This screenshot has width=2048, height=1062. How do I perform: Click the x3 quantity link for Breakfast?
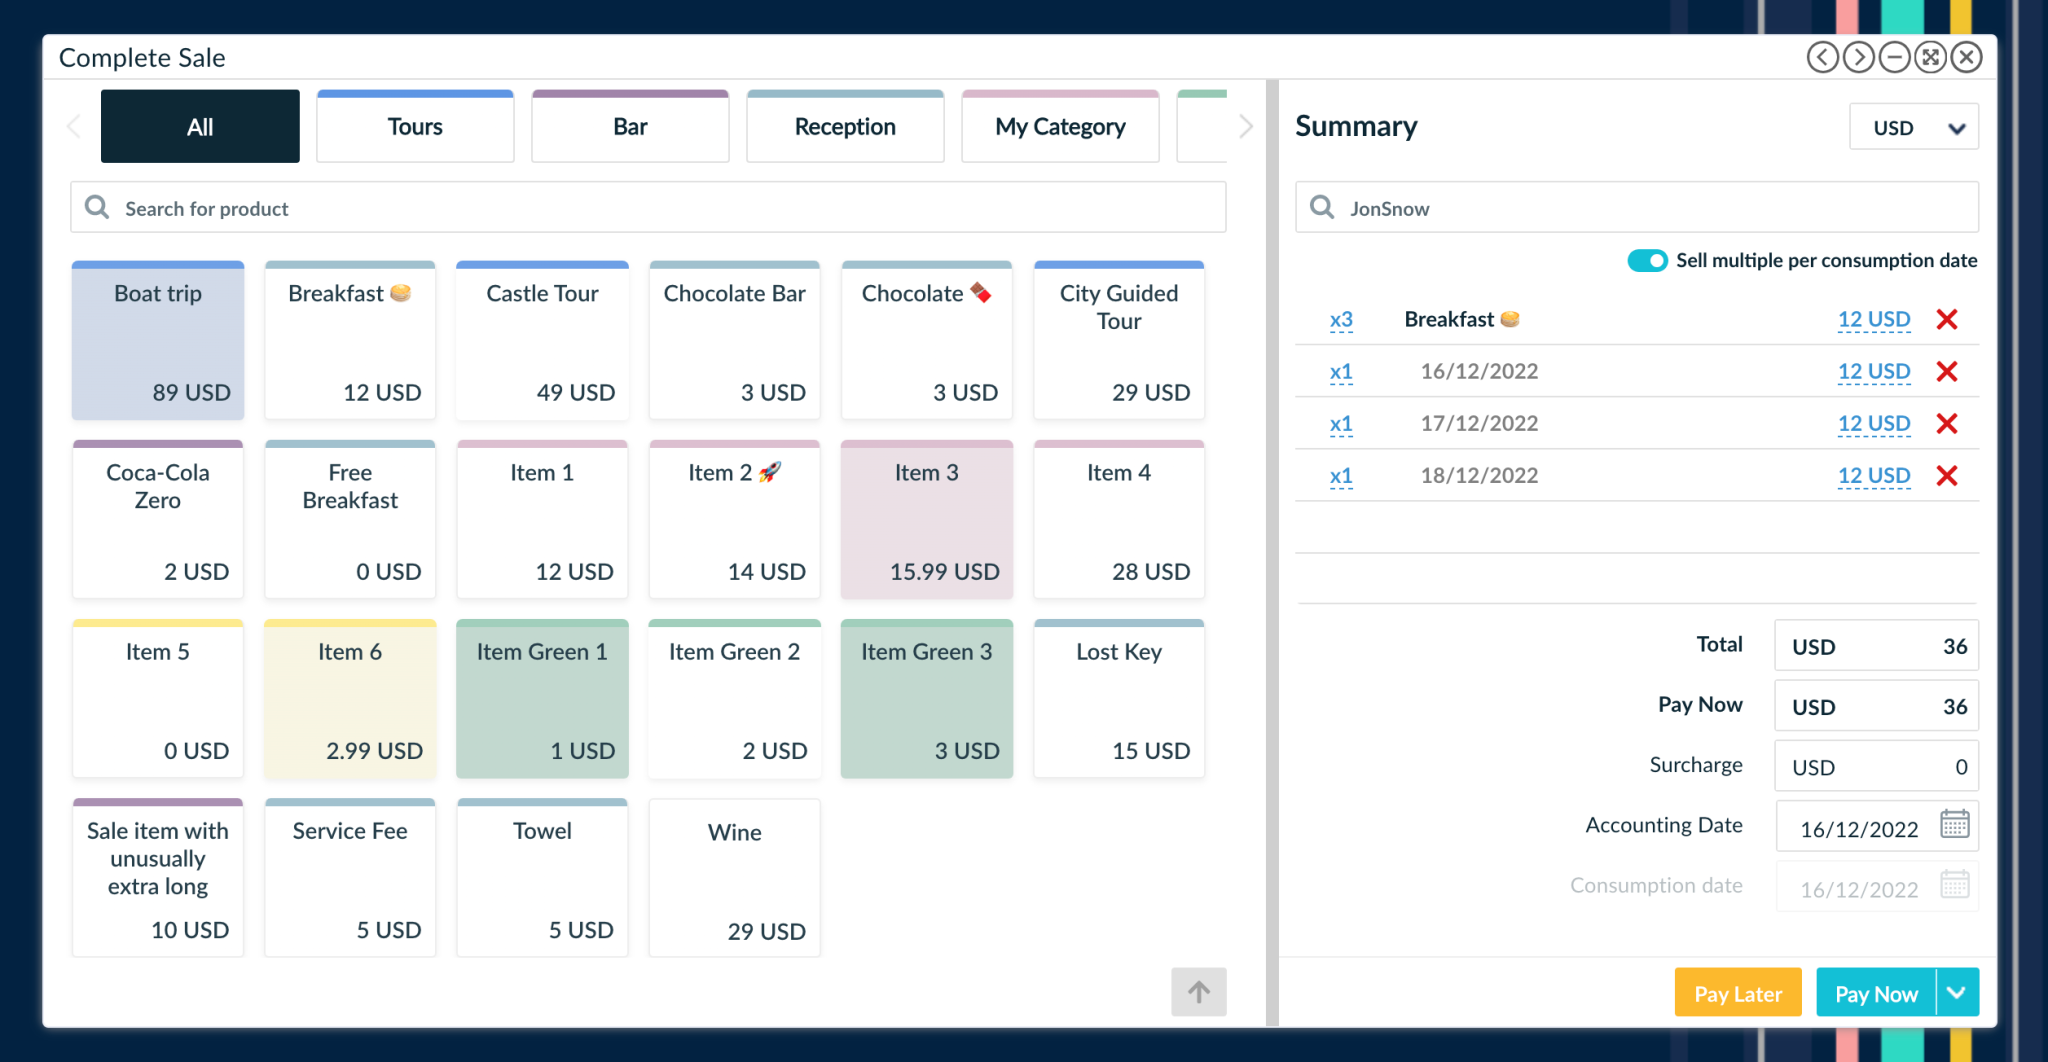pyautogui.click(x=1340, y=320)
